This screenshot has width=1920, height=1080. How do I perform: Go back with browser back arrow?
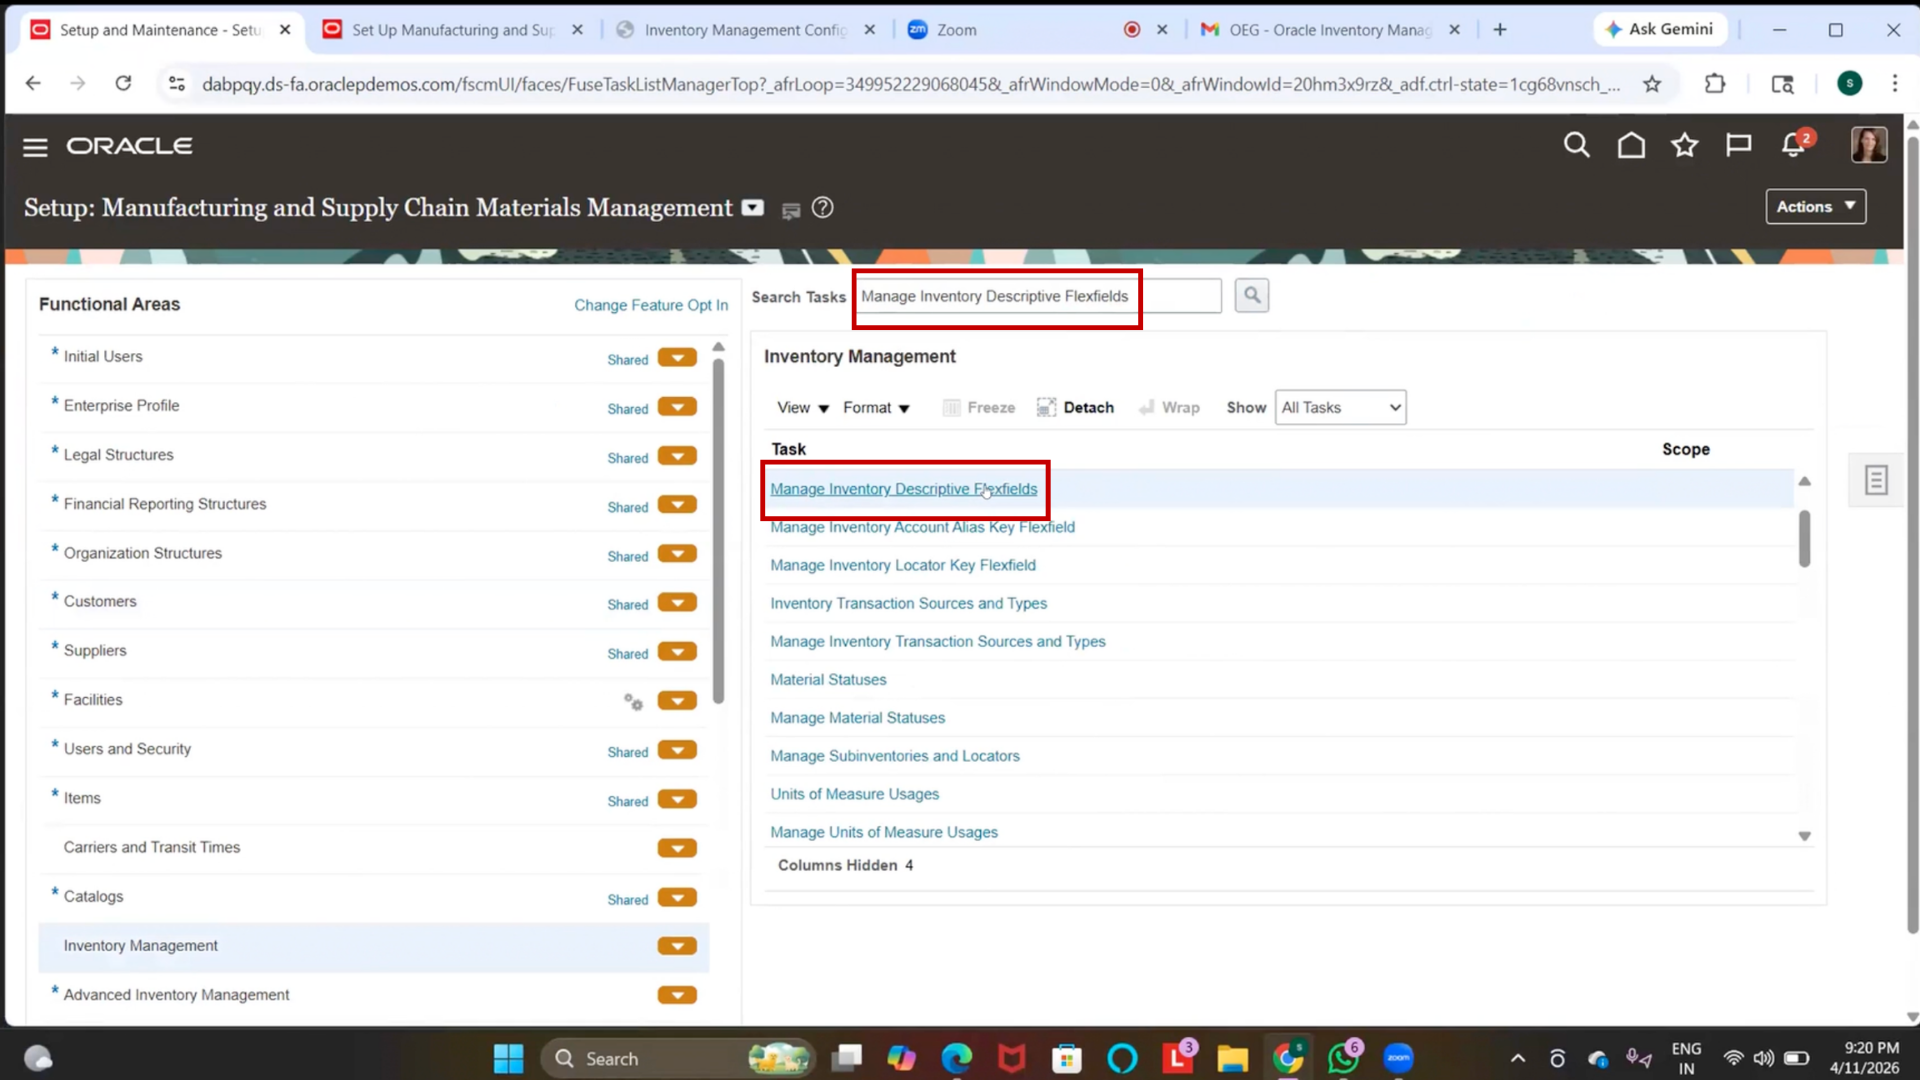pos(33,84)
